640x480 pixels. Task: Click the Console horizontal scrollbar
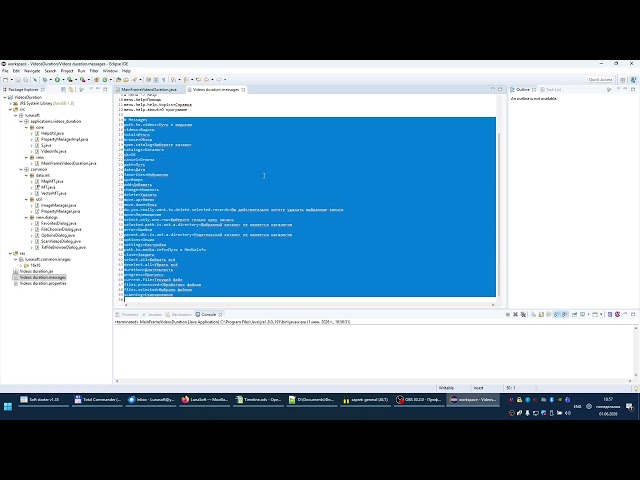(373, 381)
